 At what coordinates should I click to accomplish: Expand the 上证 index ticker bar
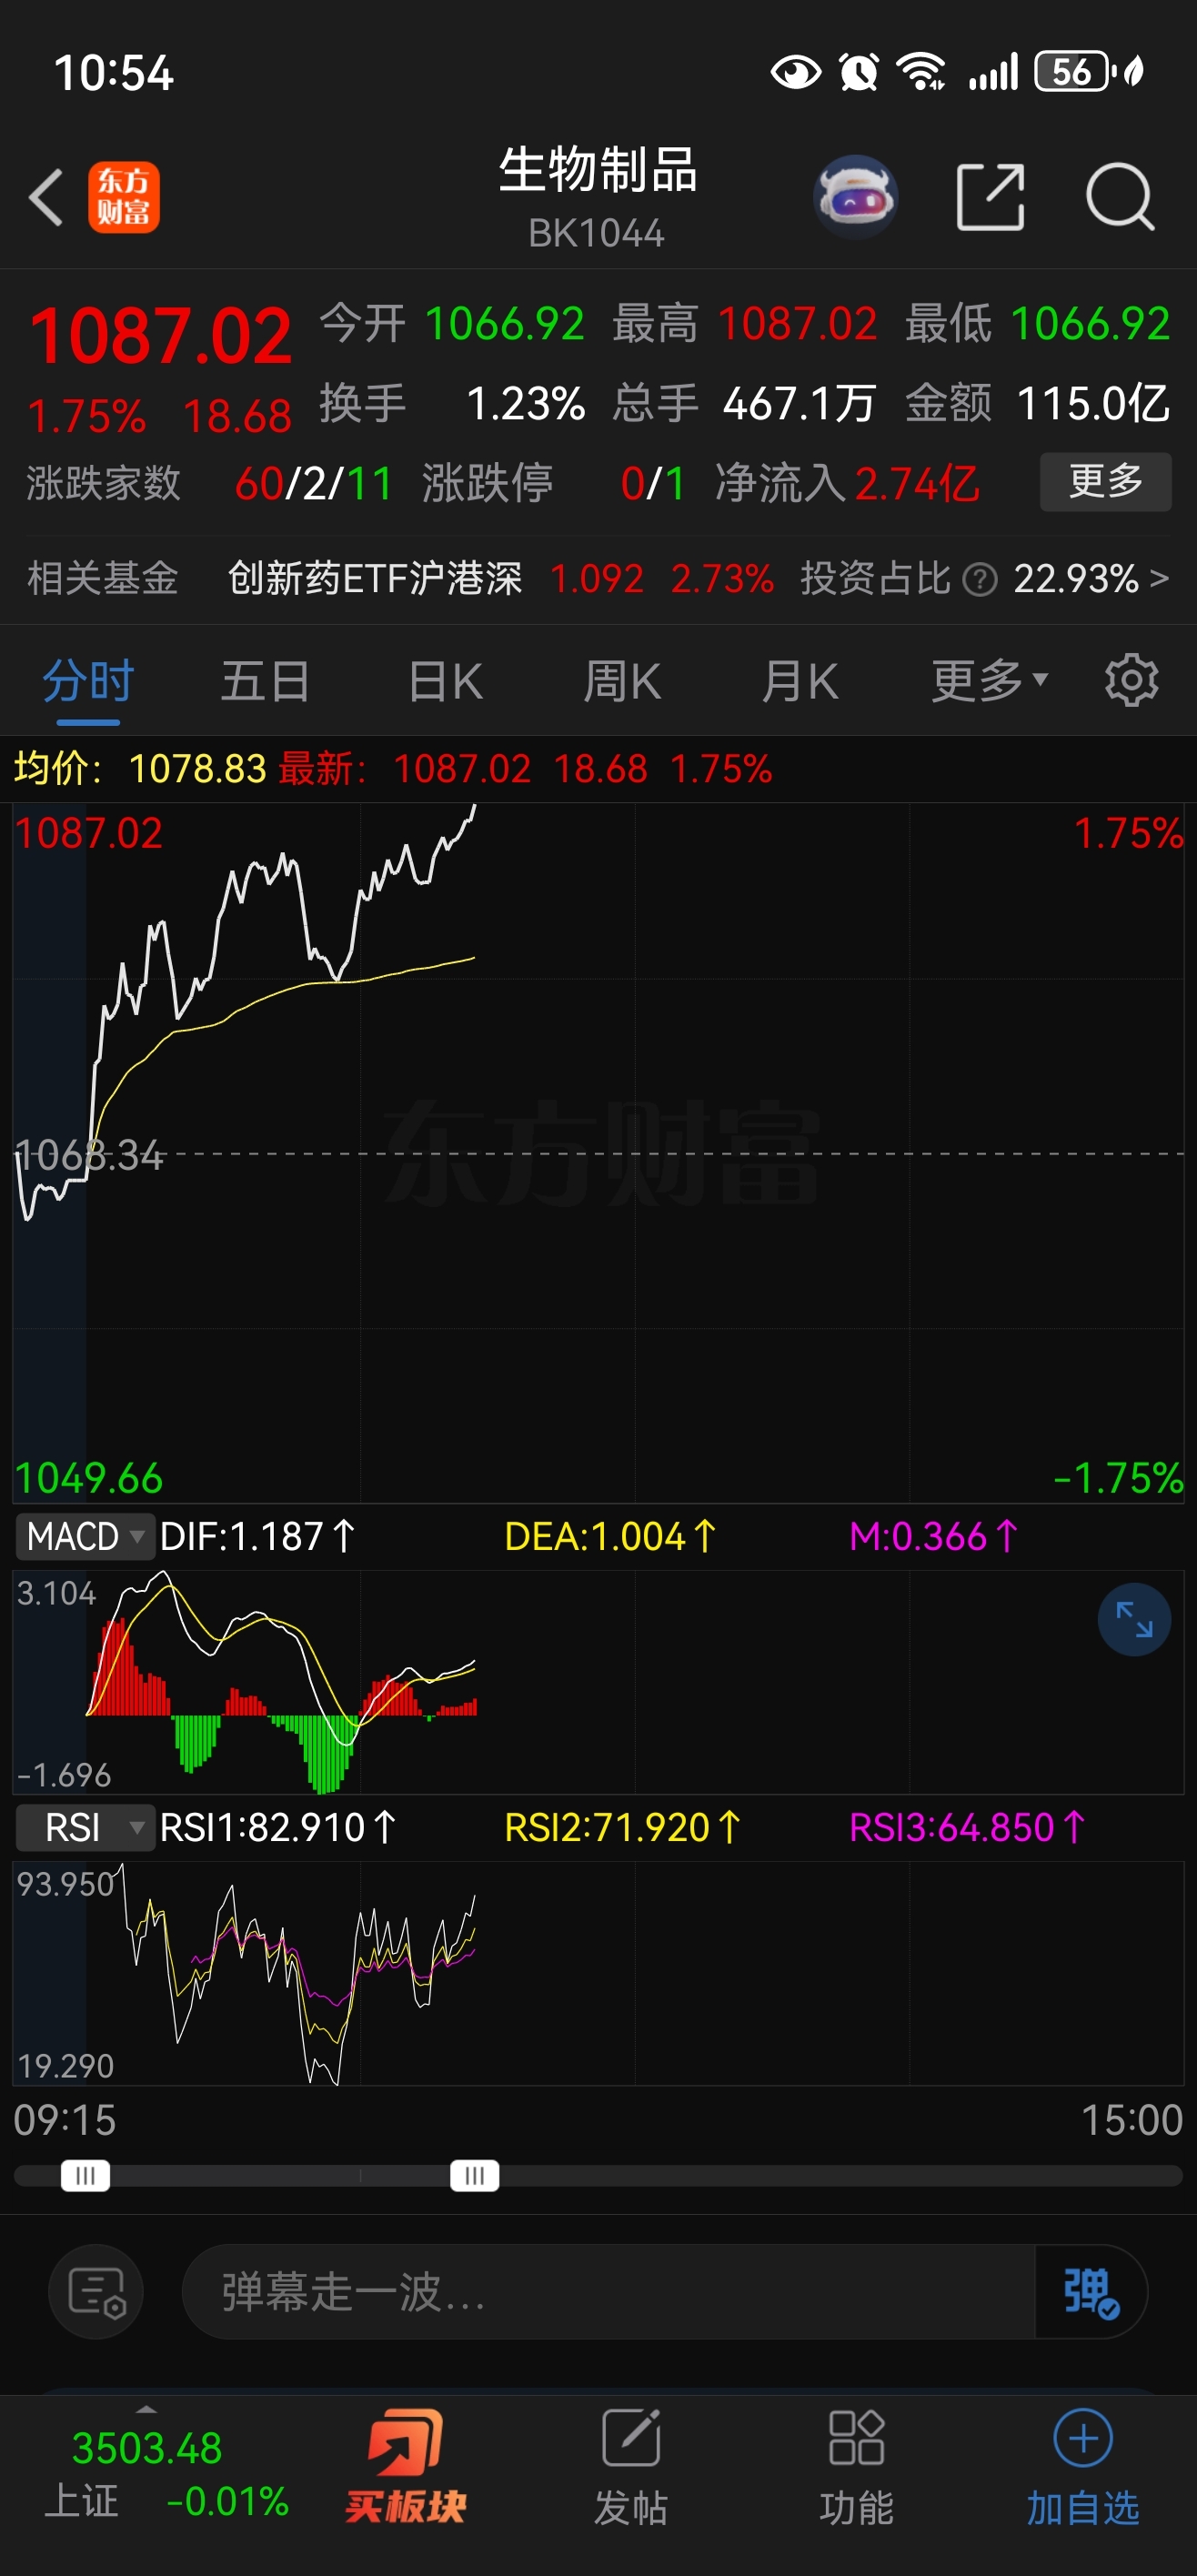pos(147,2410)
